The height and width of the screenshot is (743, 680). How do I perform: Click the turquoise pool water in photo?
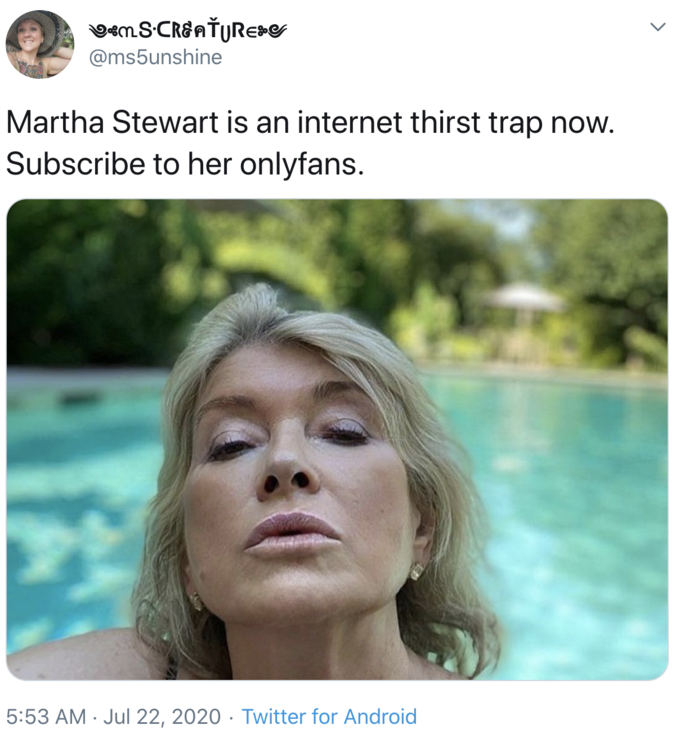569,498
